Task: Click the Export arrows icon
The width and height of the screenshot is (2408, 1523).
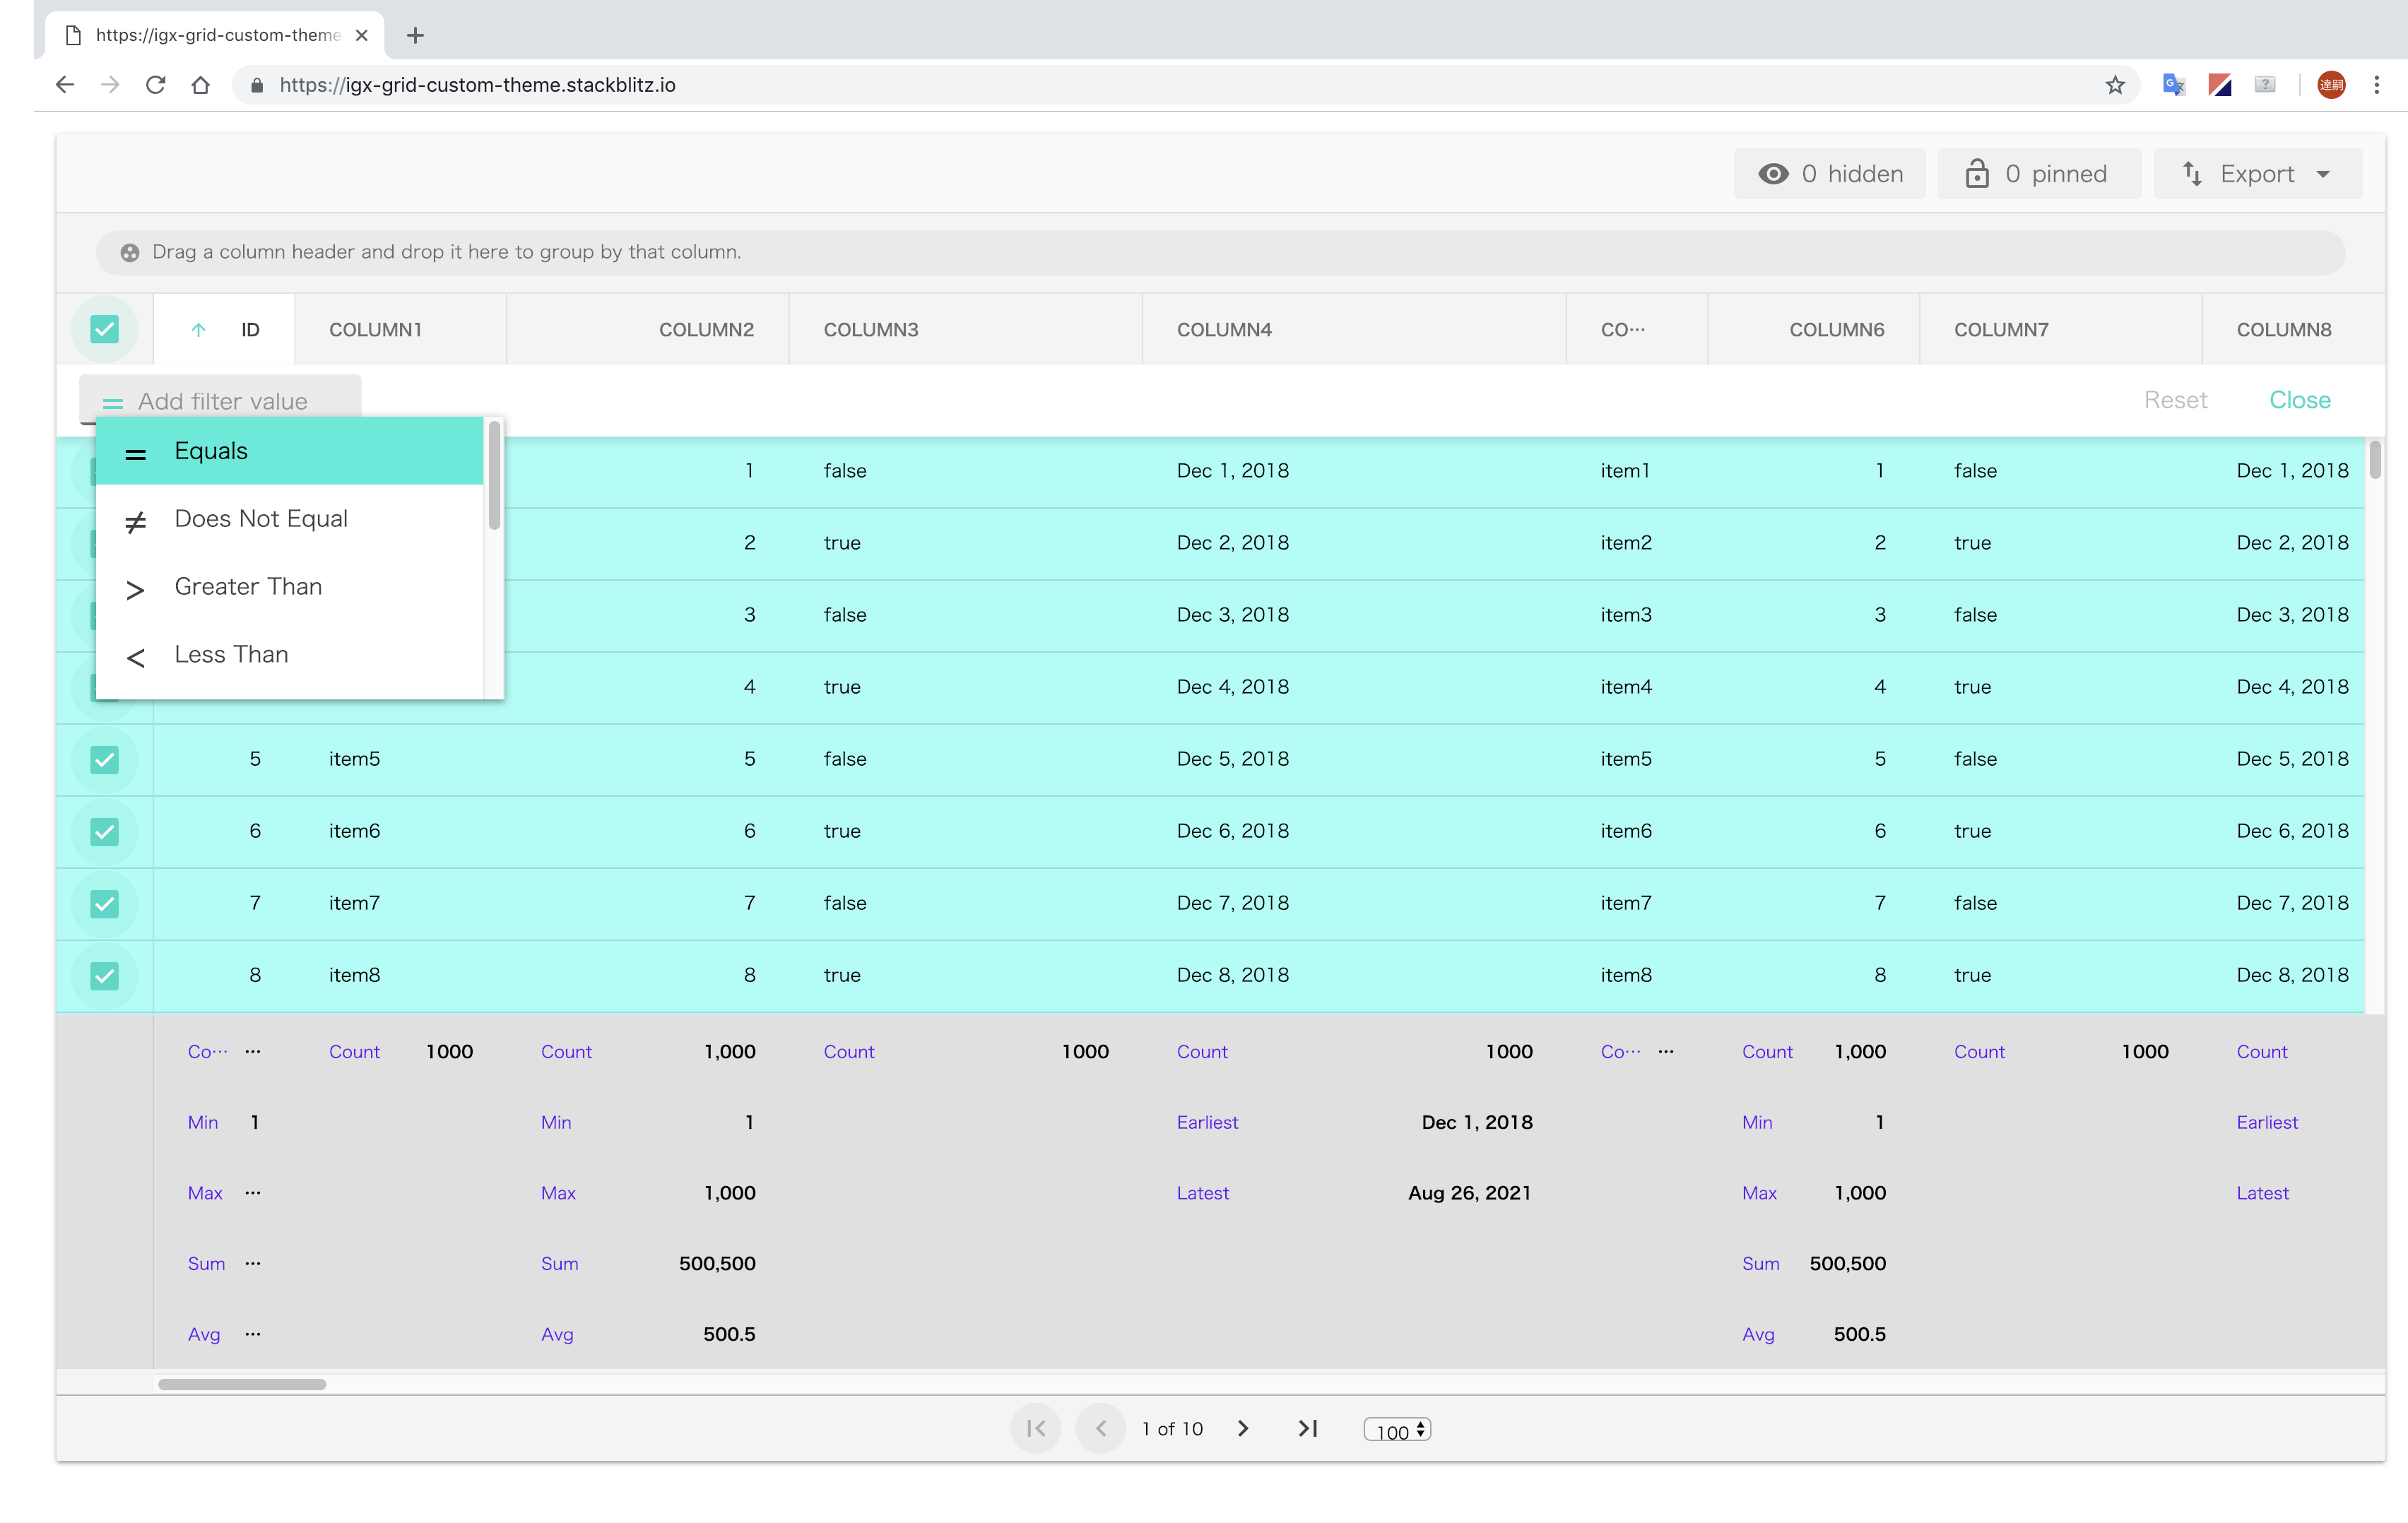Action: [2192, 173]
